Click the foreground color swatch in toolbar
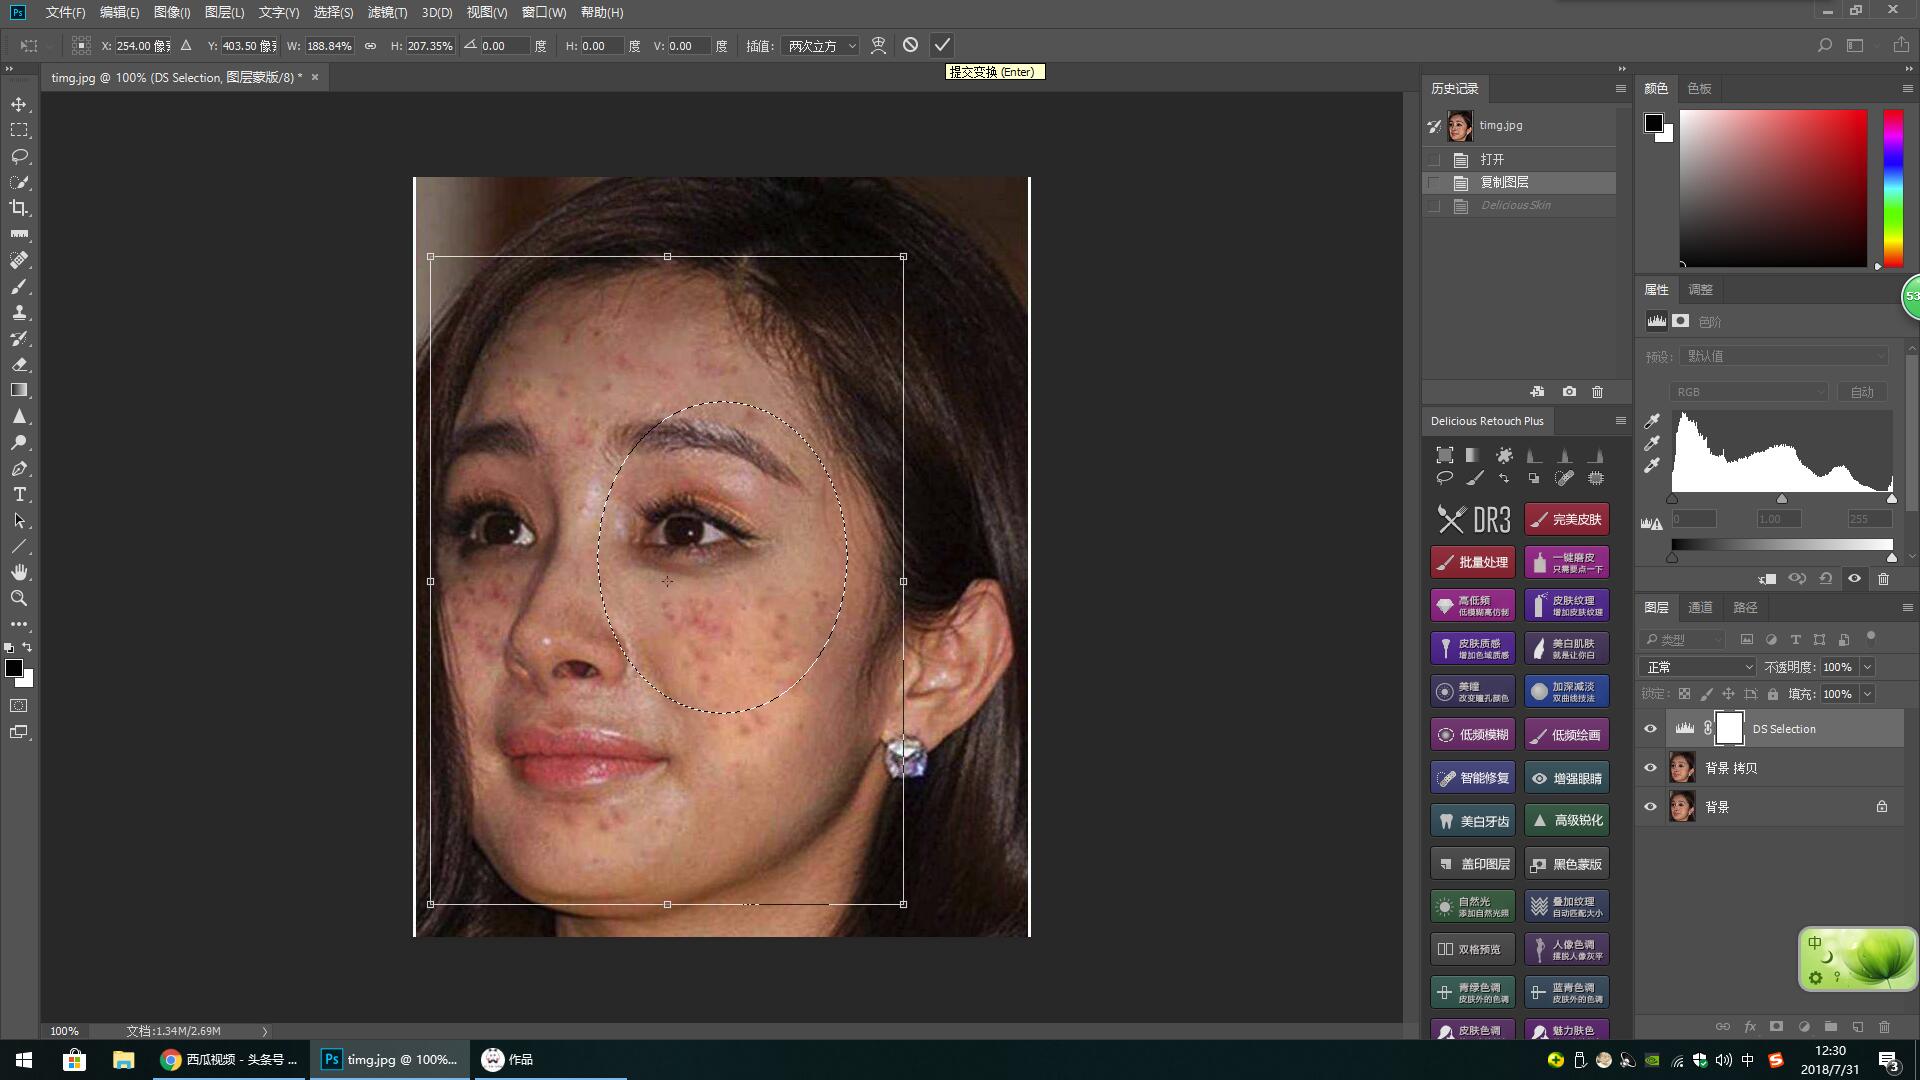The width and height of the screenshot is (1920, 1080). [x=14, y=669]
